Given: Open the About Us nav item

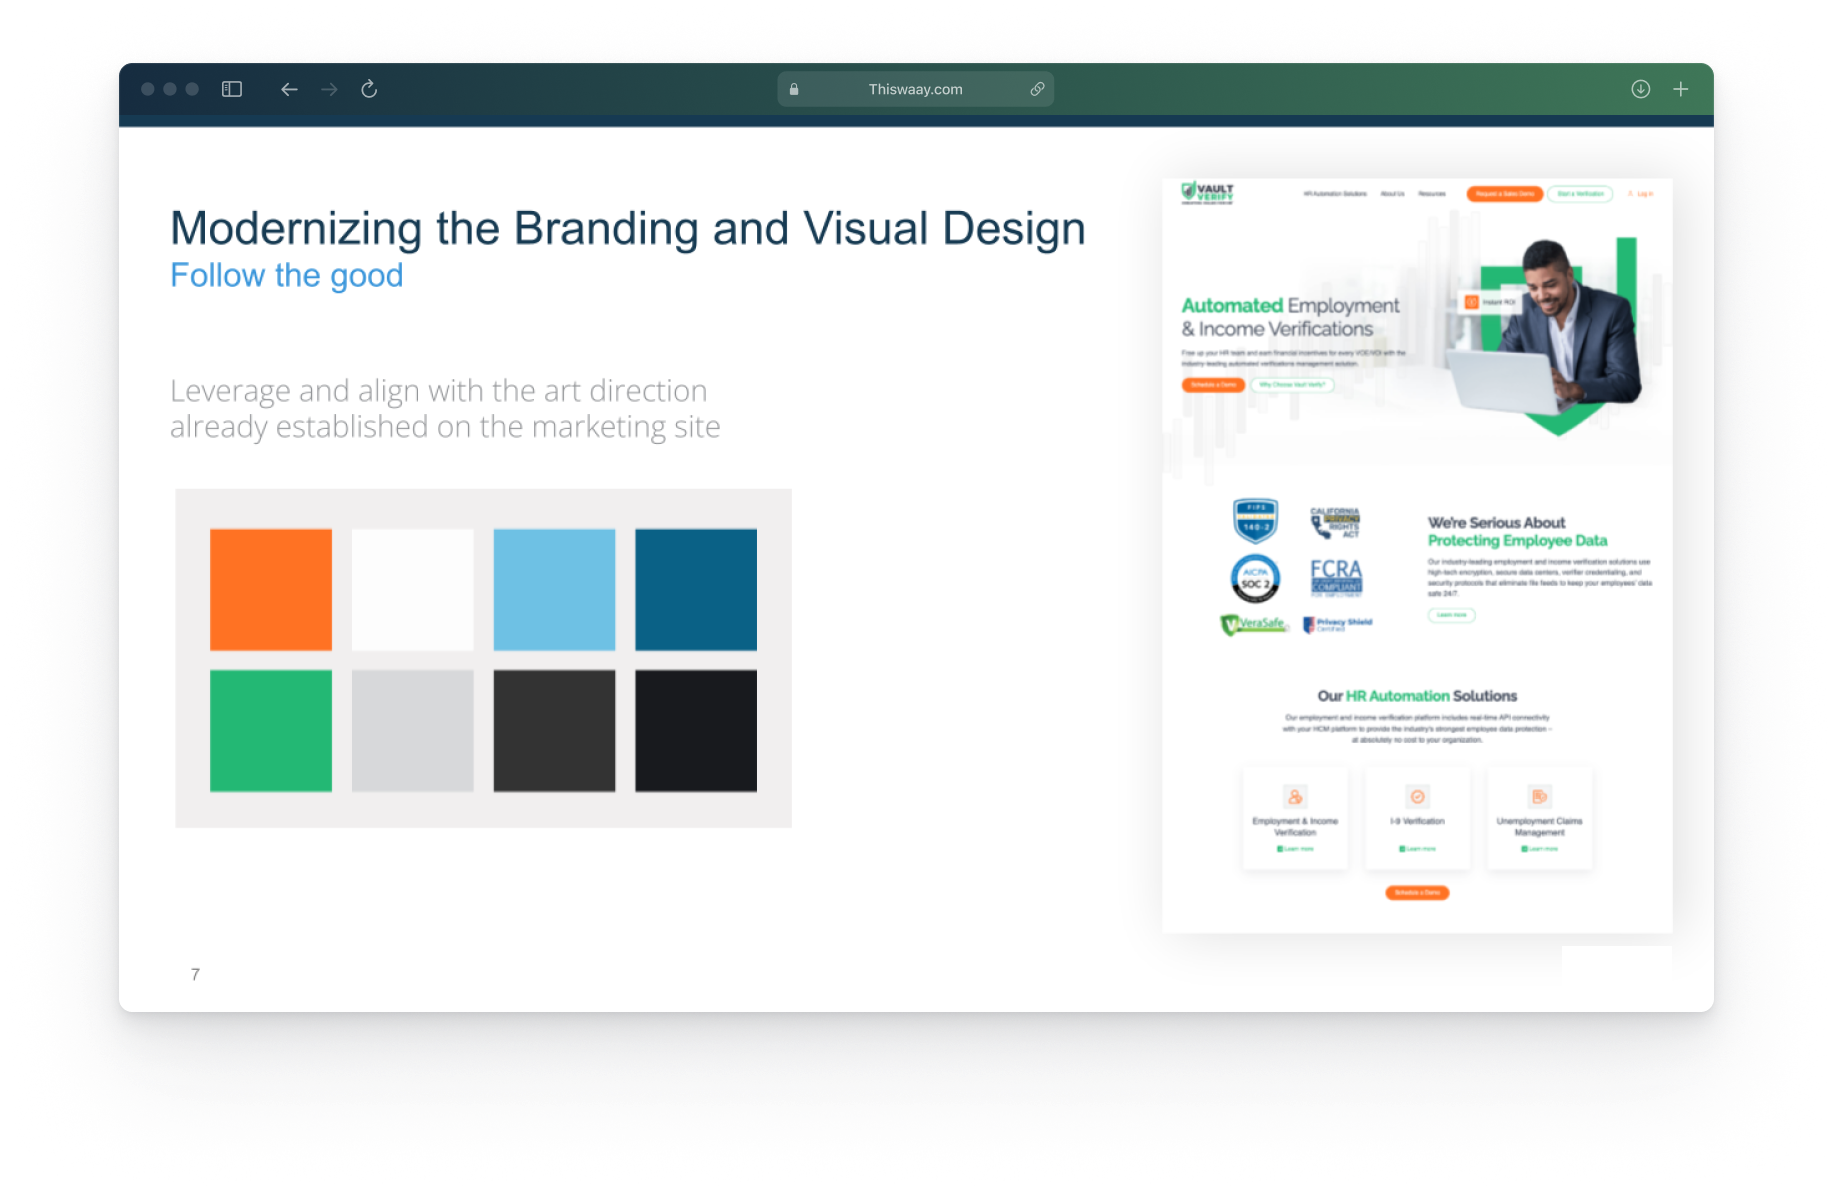Looking at the screenshot, I should pos(1392,194).
